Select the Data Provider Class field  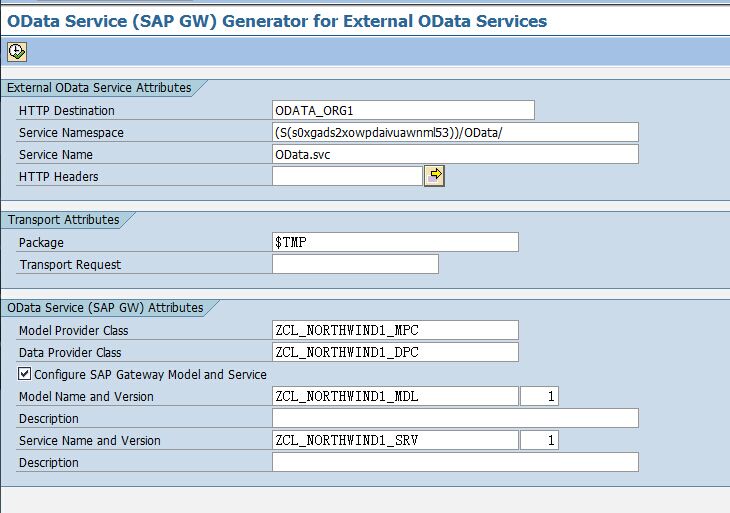395,352
